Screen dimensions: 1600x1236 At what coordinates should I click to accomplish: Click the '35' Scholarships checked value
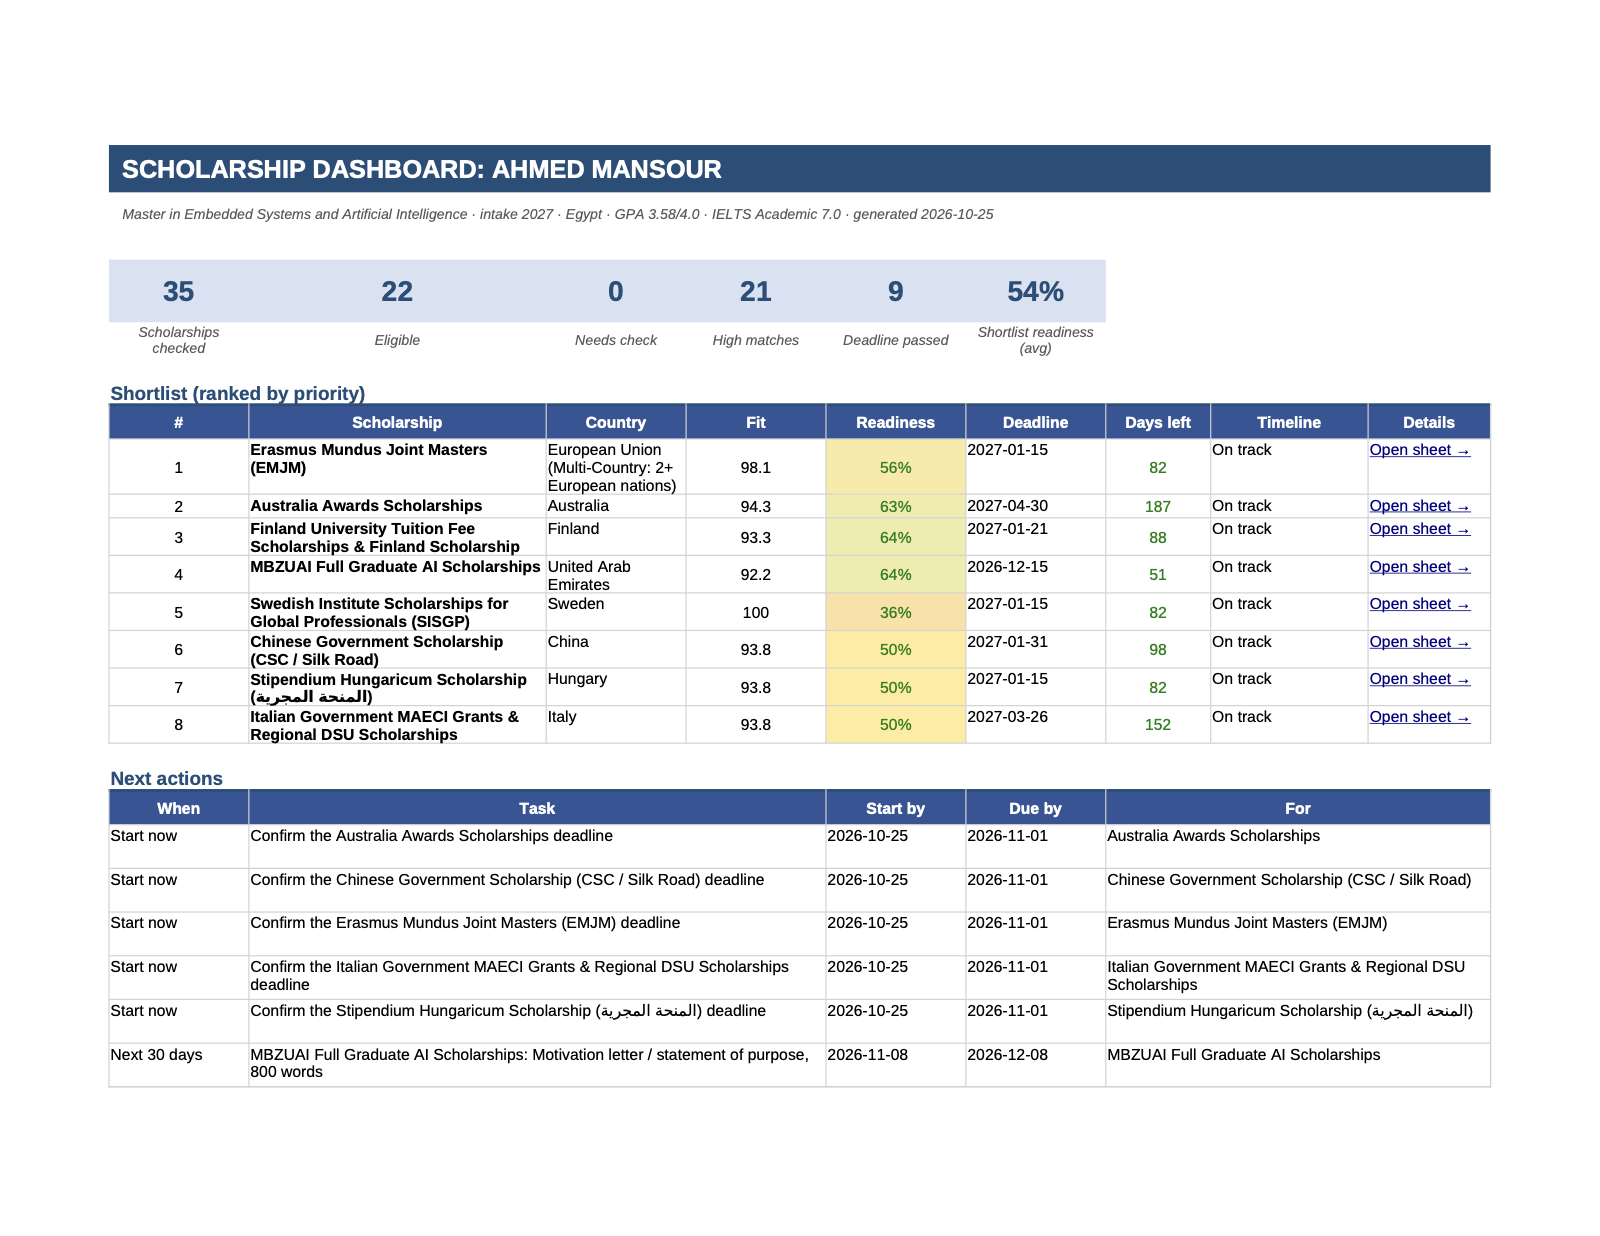178,291
